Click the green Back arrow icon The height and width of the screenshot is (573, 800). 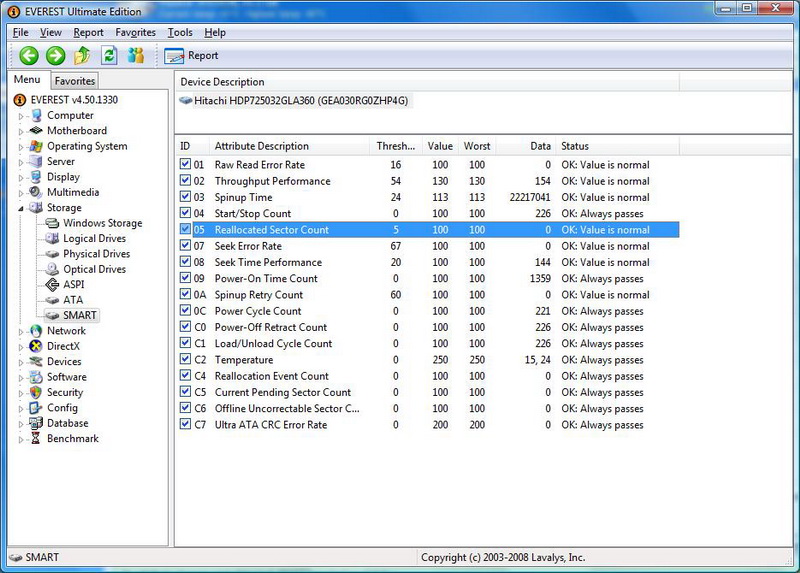[29, 56]
